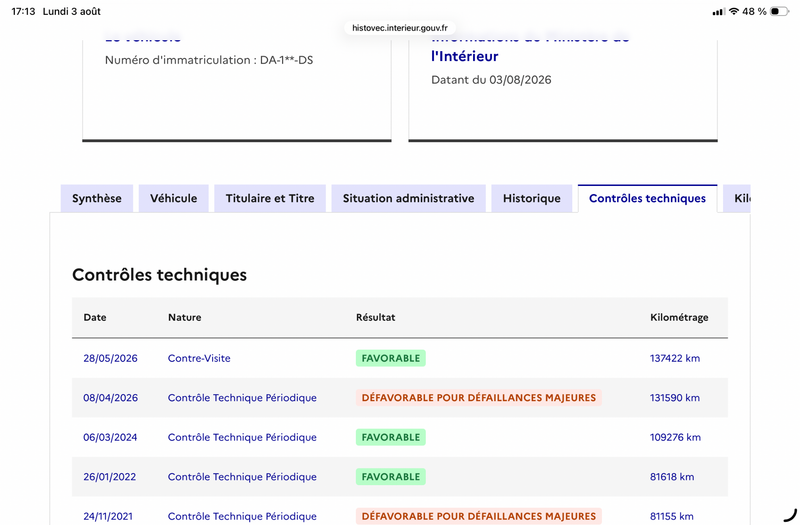
Task: Open the partially visible Kilométrage tab
Action: pyautogui.click(x=737, y=198)
